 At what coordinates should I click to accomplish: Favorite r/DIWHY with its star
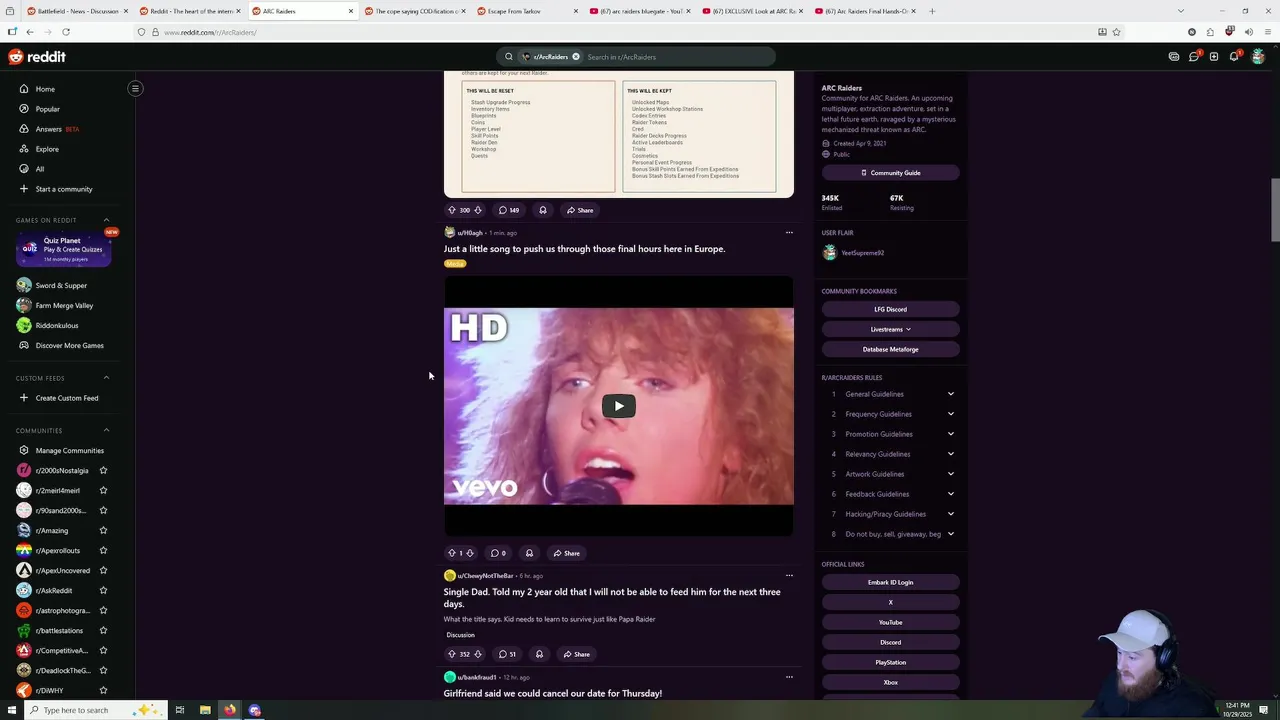103,690
